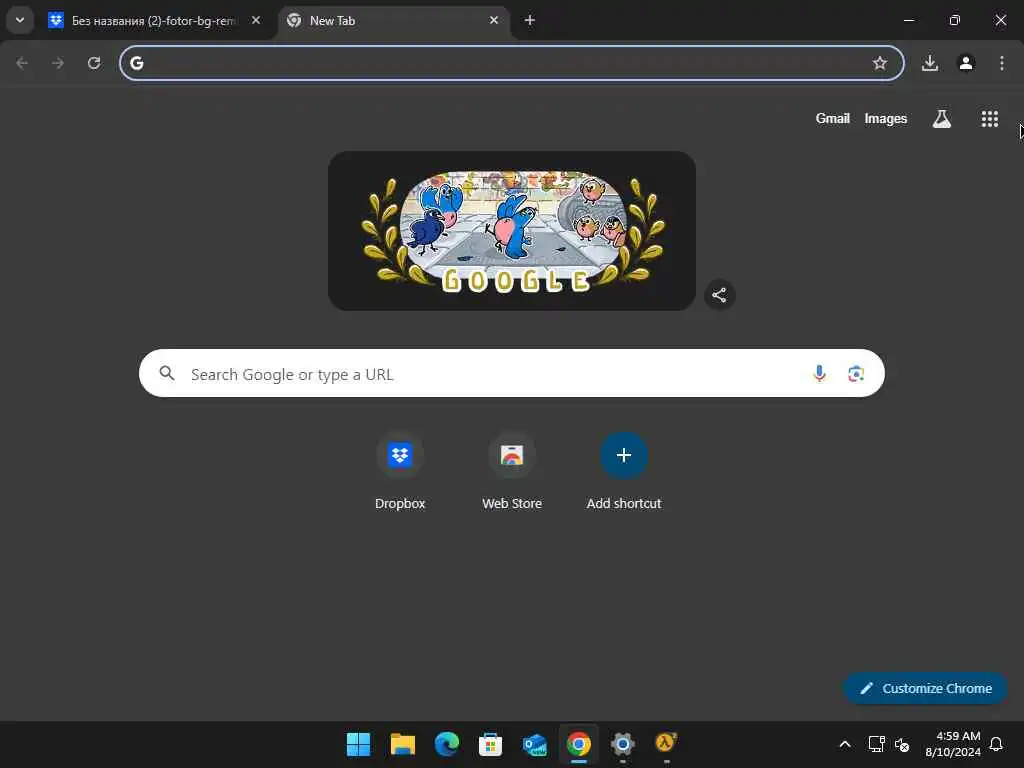This screenshot has height=768, width=1024.
Task: Switch to the Dropbox fotor-bg tab
Action: point(155,21)
